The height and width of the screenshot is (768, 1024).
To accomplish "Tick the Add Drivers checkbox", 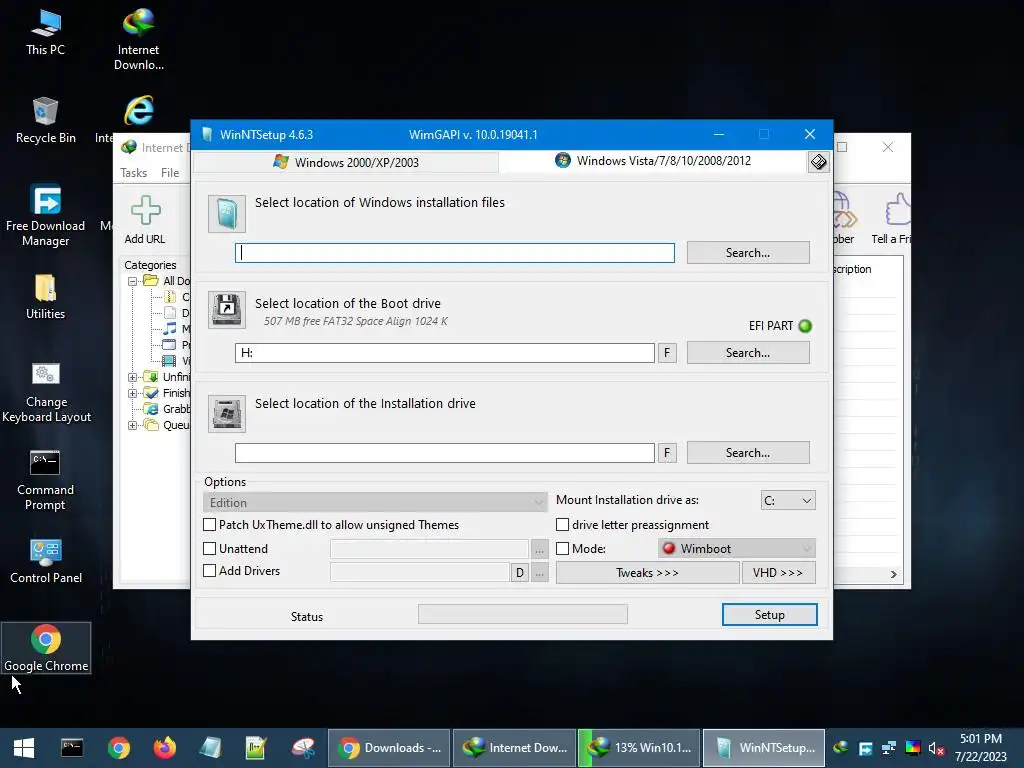I will (210, 570).
